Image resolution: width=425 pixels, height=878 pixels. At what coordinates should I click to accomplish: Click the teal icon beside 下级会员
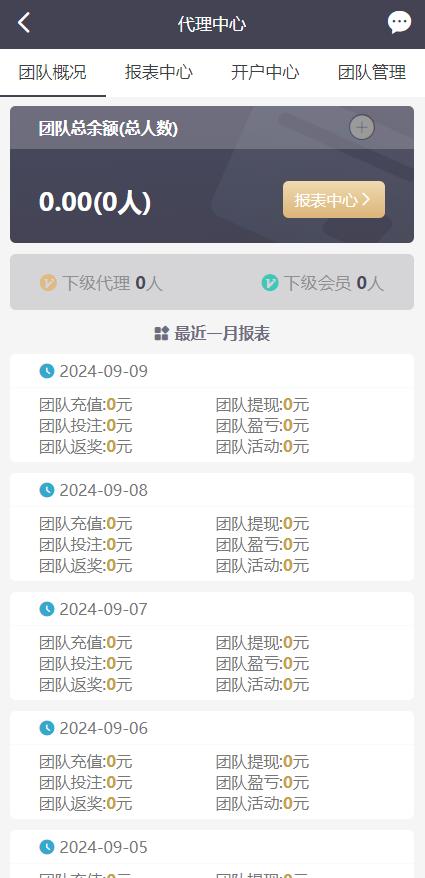click(270, 283)
